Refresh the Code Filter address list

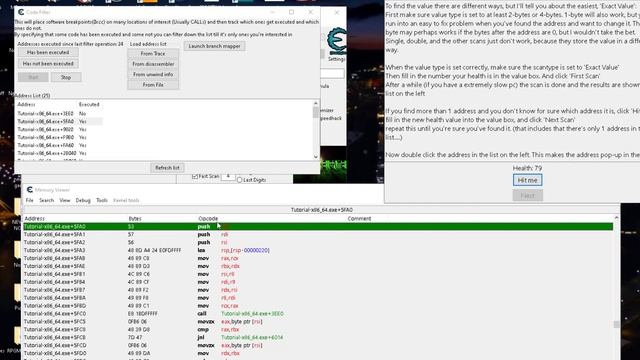[x=167, y=168]
